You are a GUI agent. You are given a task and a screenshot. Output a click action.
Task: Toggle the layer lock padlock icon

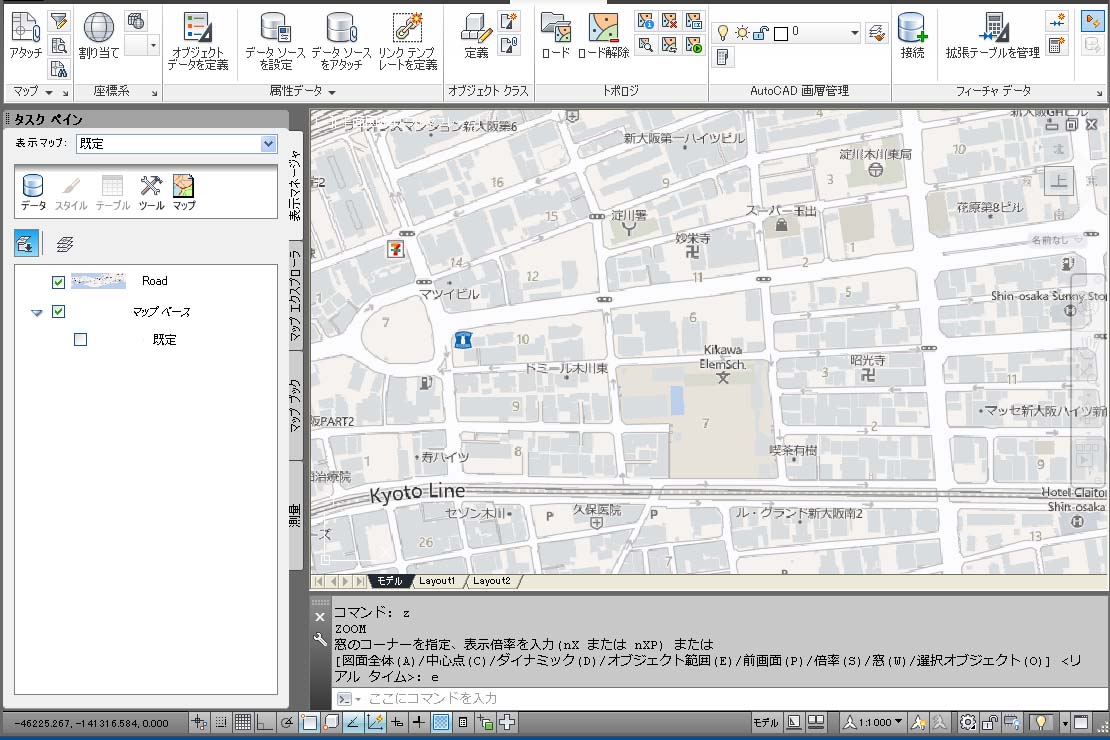761,33
